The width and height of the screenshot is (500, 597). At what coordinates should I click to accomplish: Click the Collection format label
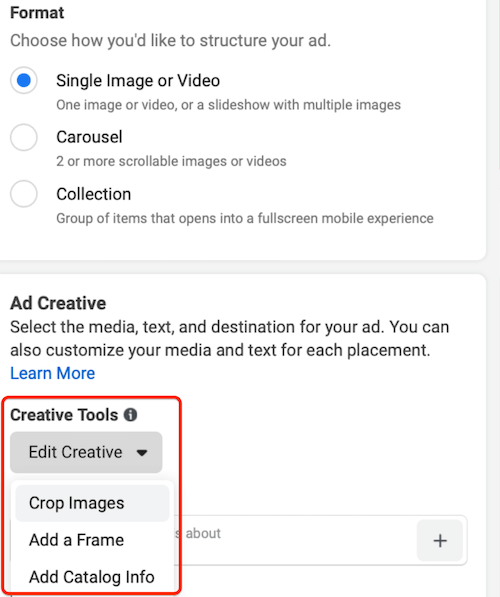(94, 194)
